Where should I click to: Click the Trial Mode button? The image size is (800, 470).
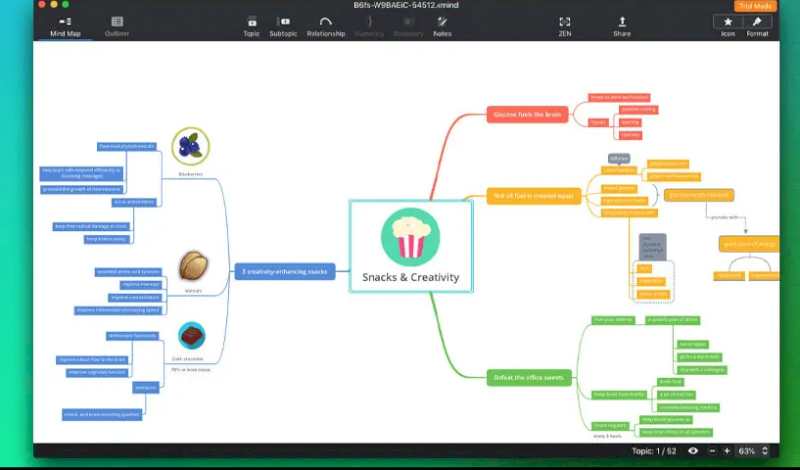755,6
